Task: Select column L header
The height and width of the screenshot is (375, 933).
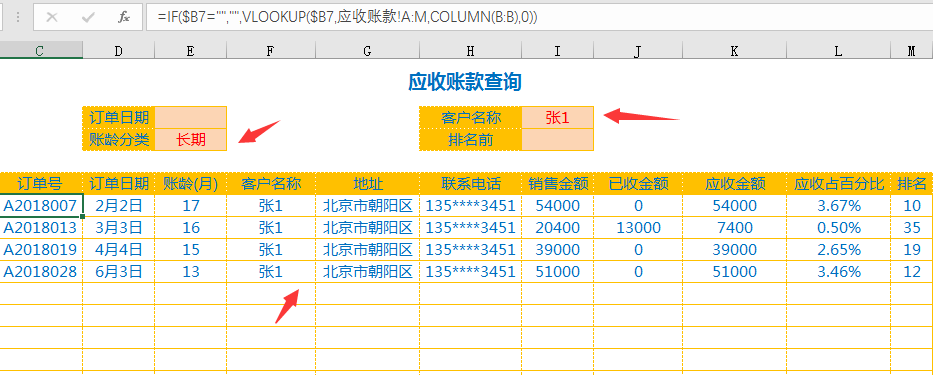Action: [x=838, y=51]
